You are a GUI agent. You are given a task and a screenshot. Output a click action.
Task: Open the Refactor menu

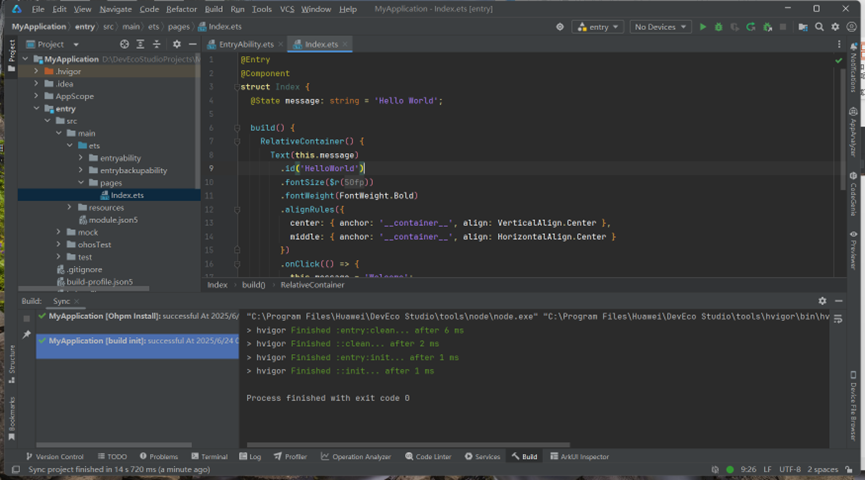(x=181, y=9)
